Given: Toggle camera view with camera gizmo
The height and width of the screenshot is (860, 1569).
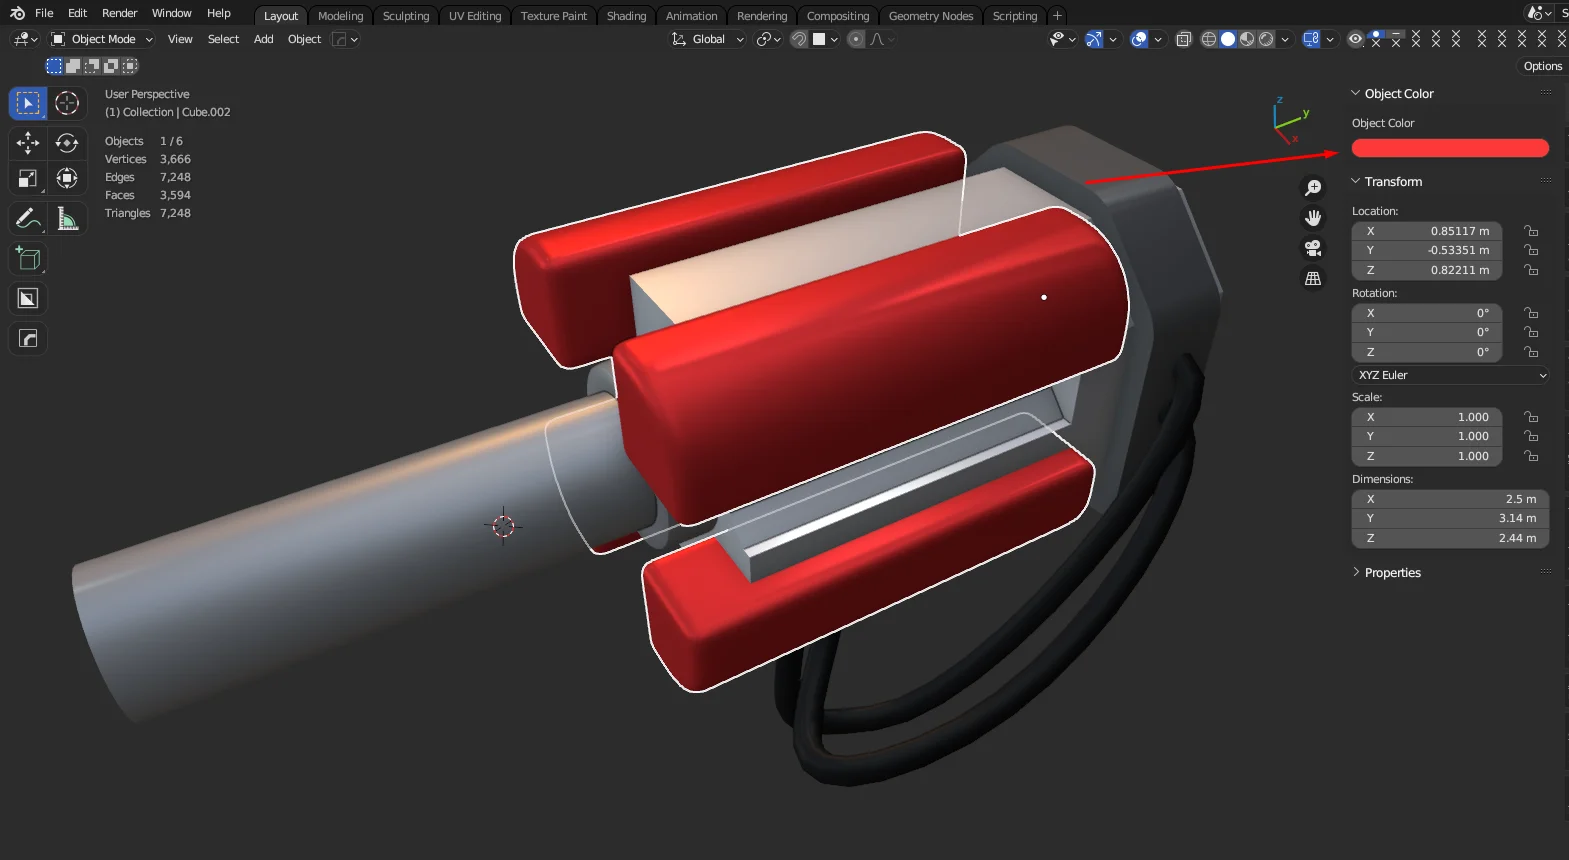Looking at the screenshot, I should 1313,248.
